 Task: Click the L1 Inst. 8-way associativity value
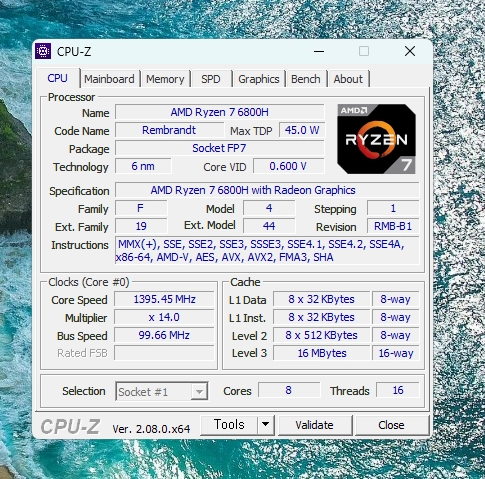click(395, 317)
